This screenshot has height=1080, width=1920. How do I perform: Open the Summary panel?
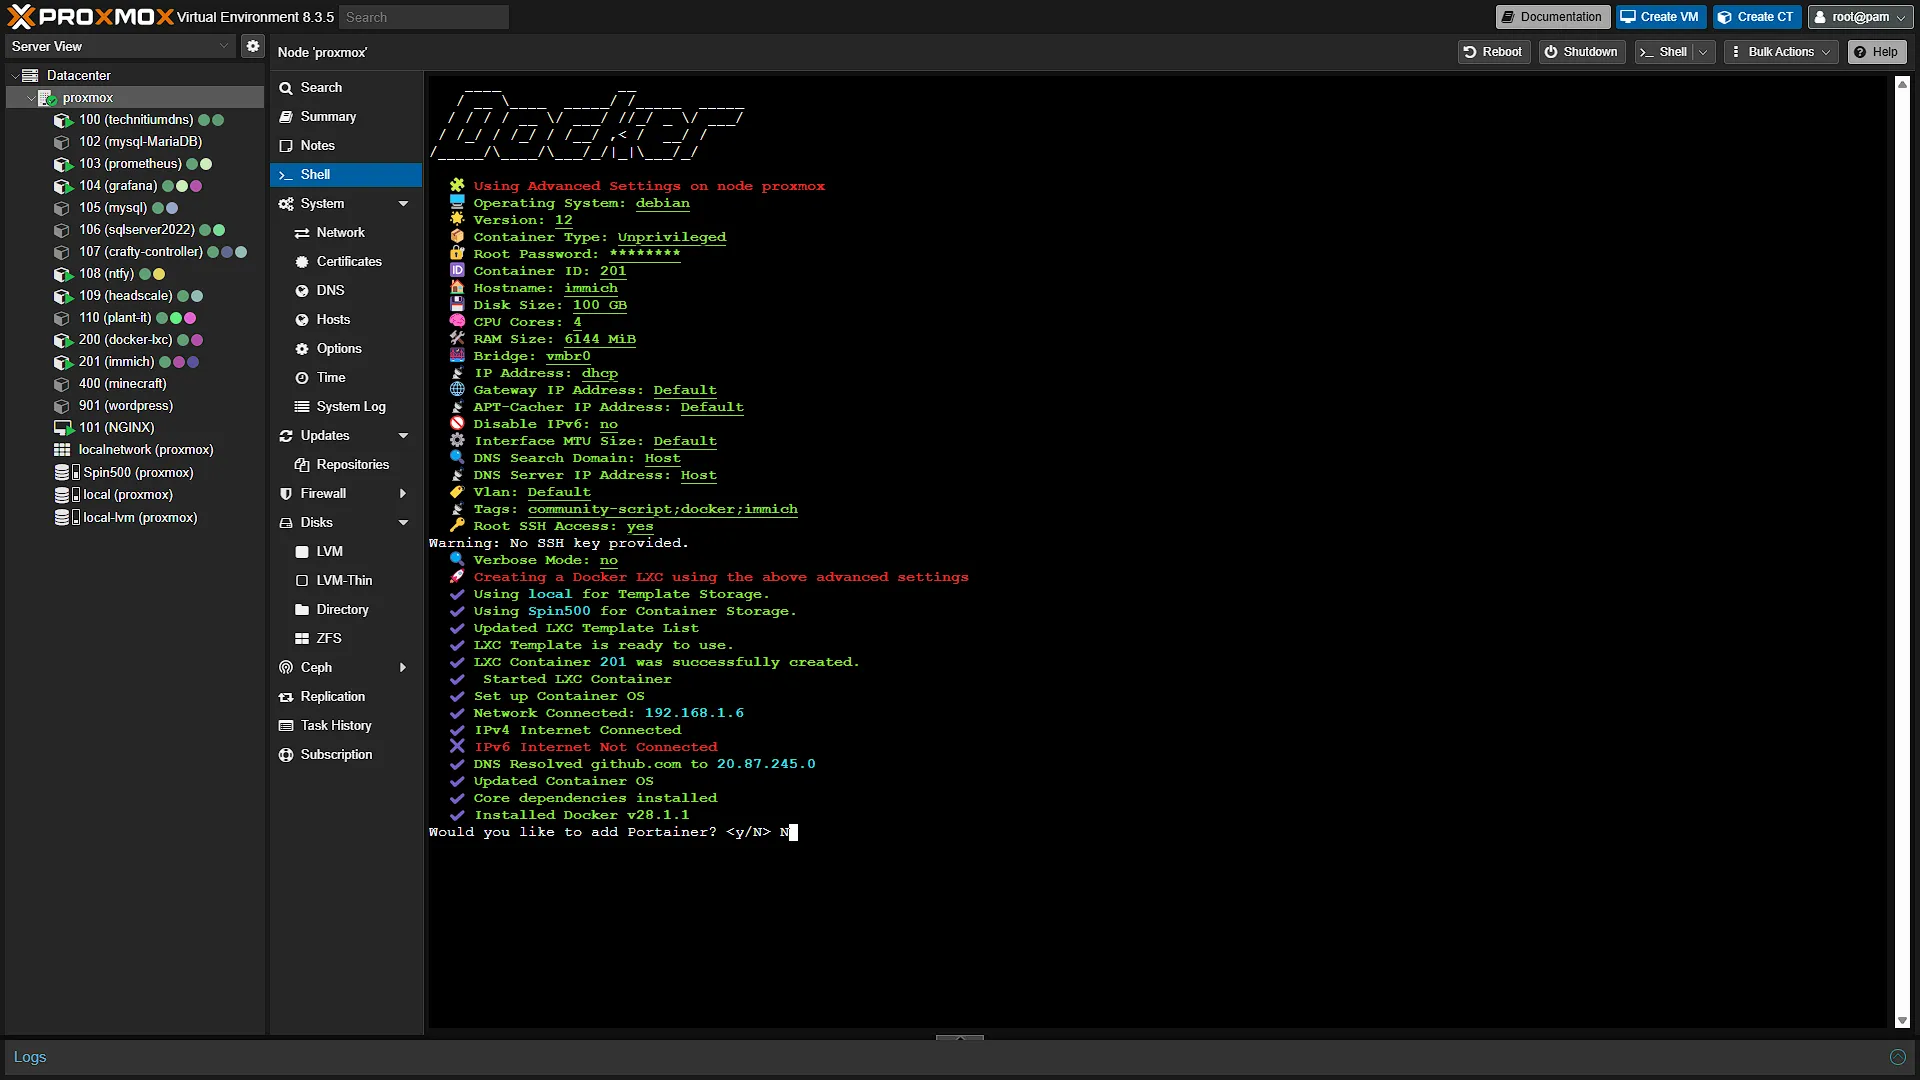click(x=345, y=117)
